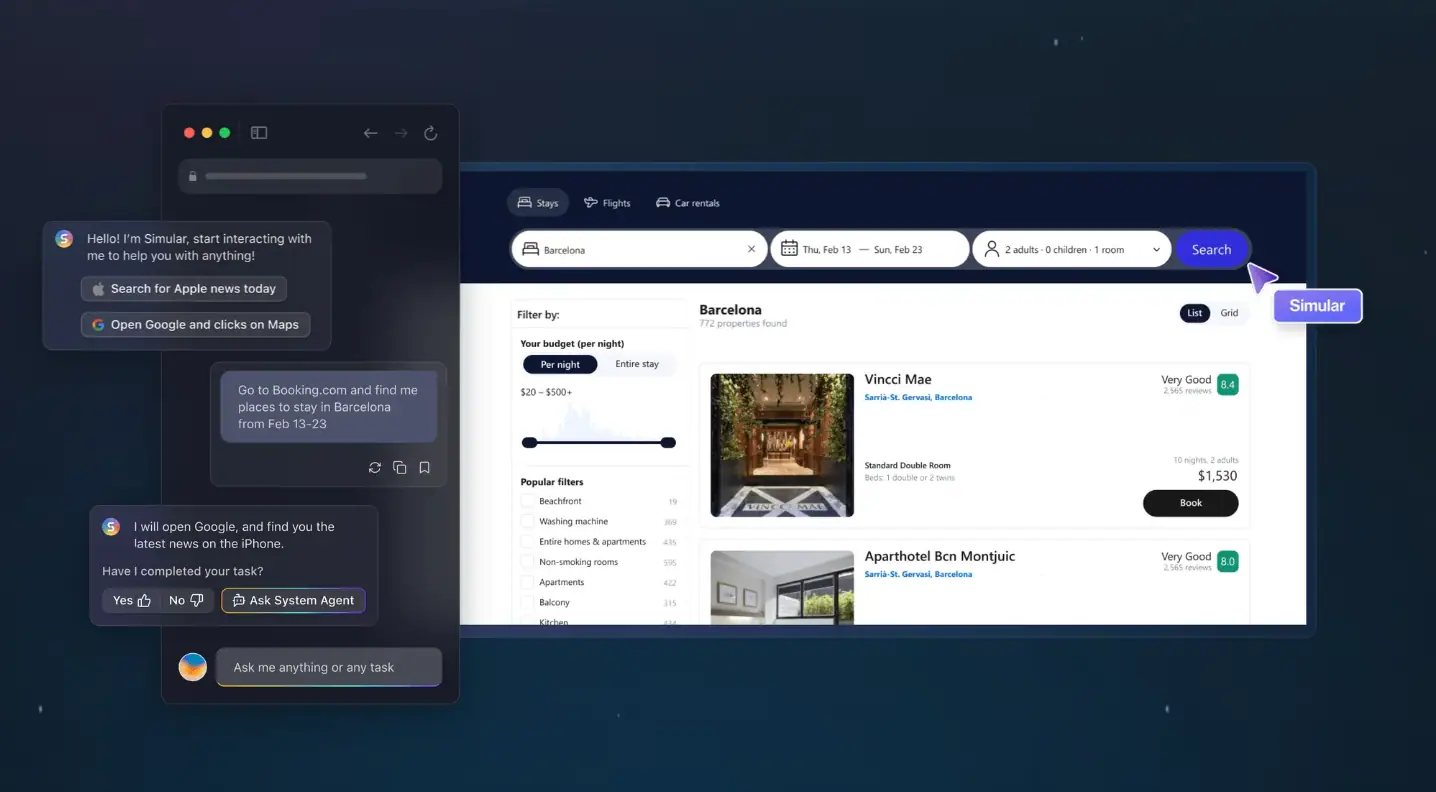
Task: Open Aparthotel Bcn Montjuic location link
Action: pyautogui.click(x=918, y=575)
